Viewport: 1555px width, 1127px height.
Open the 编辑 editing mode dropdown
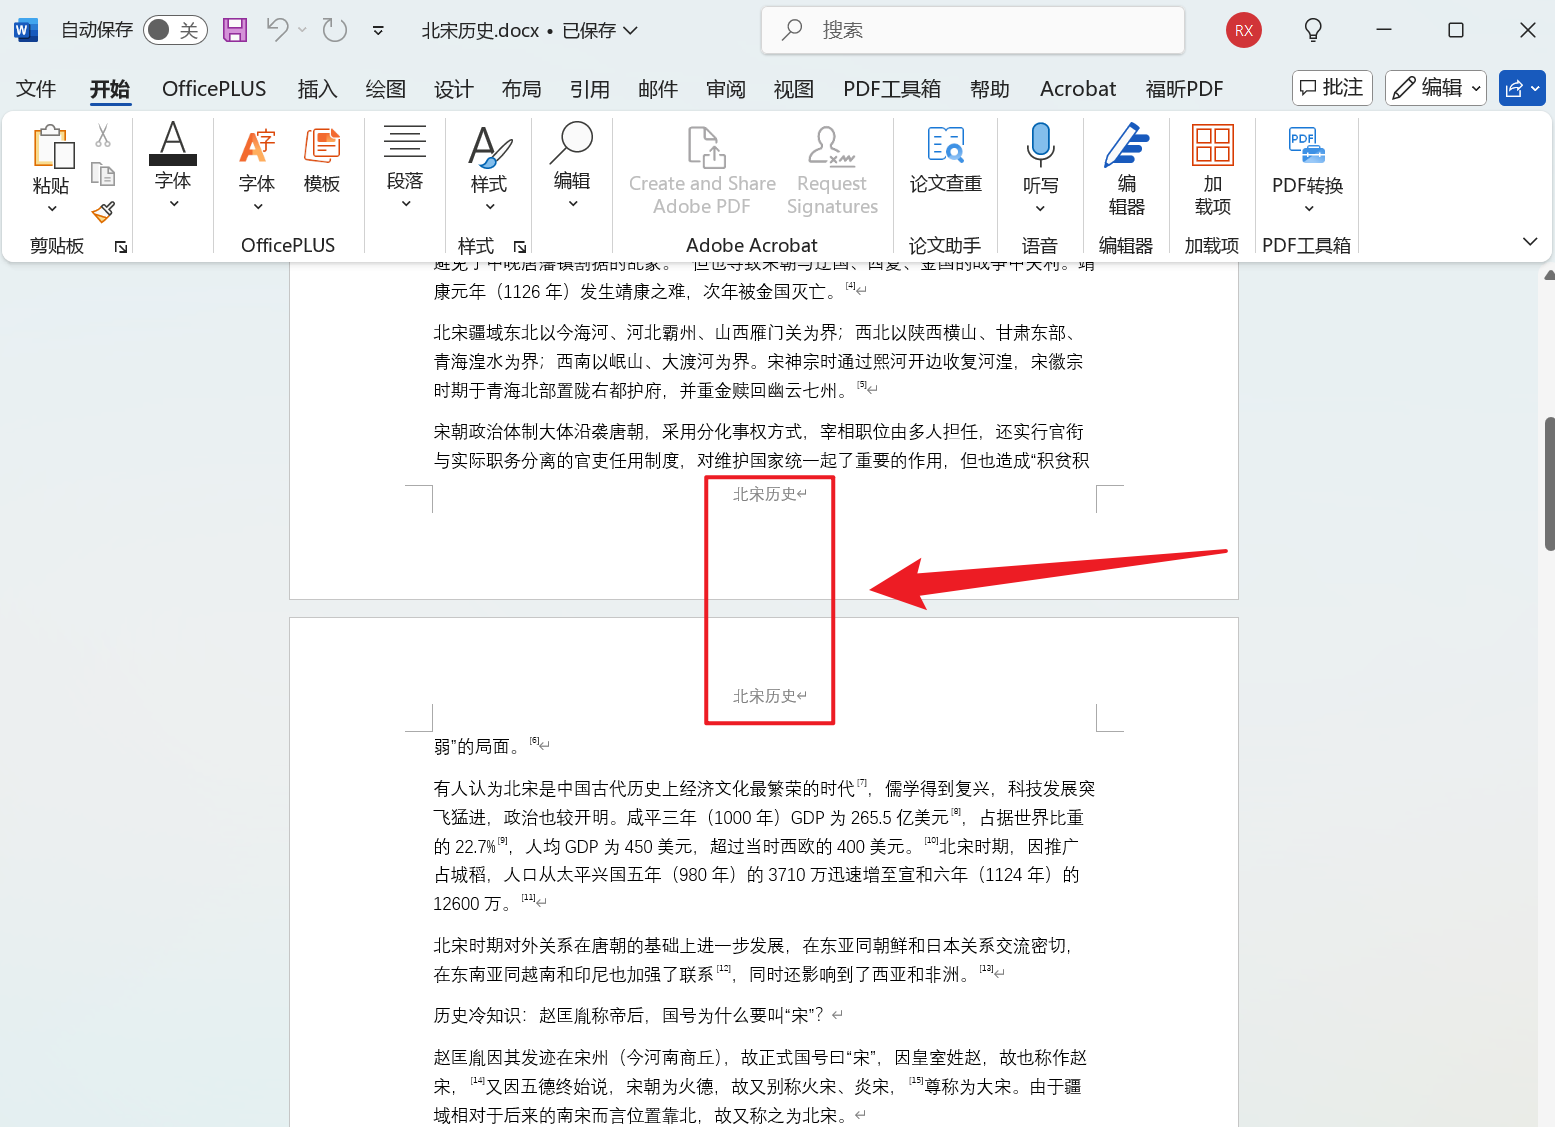pos(1435,88)
